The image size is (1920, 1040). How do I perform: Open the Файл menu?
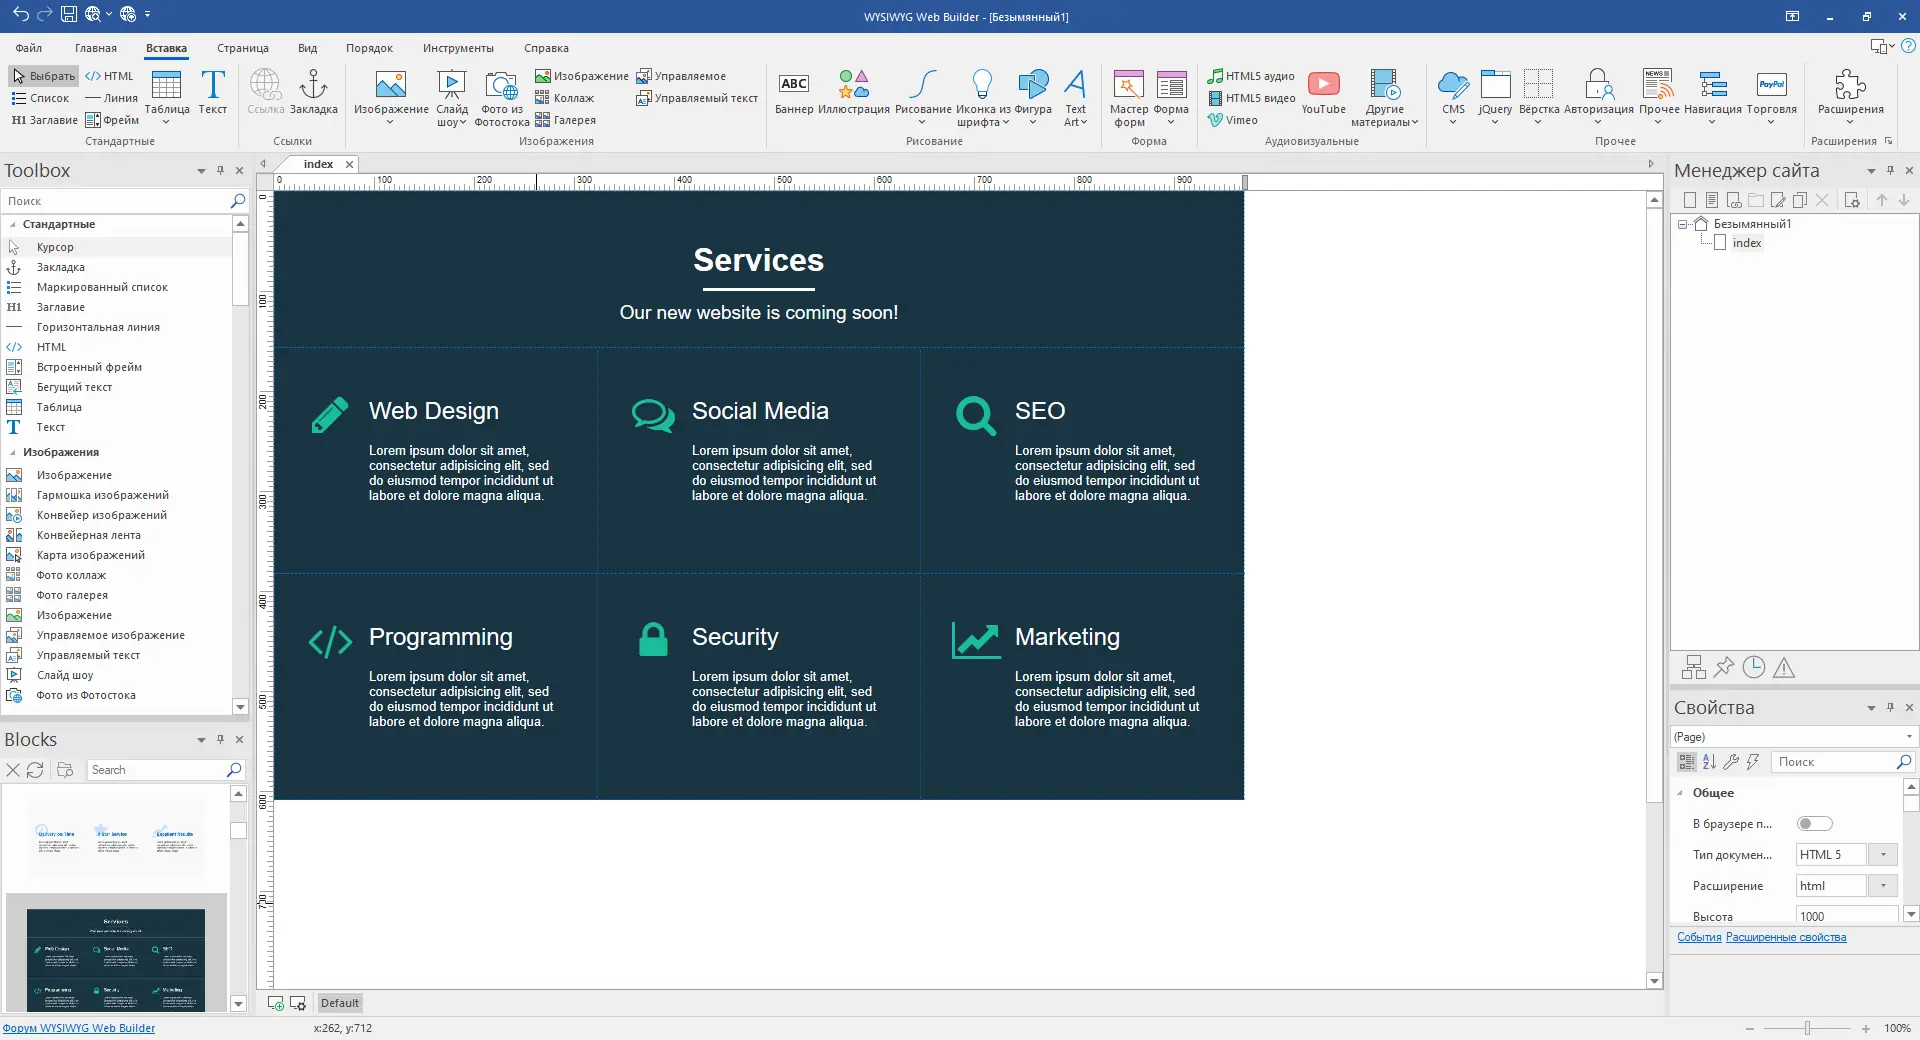tap(29, 48)
